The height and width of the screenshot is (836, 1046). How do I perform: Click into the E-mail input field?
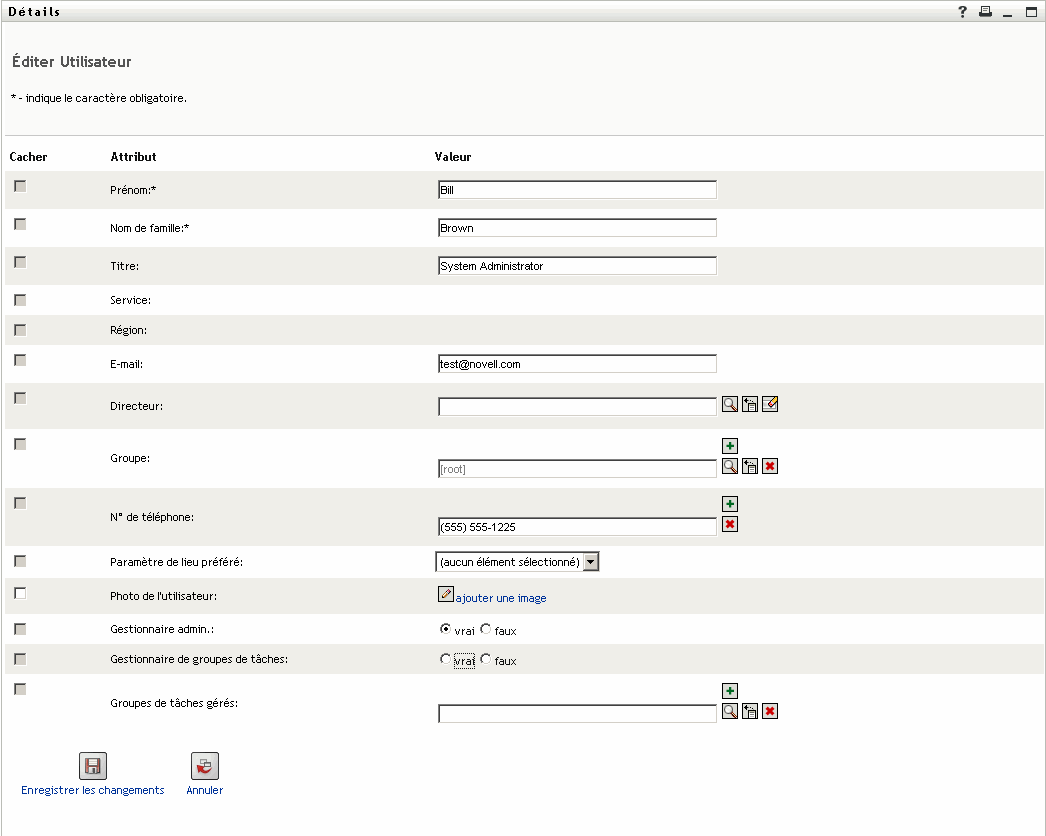click(577, 364)
